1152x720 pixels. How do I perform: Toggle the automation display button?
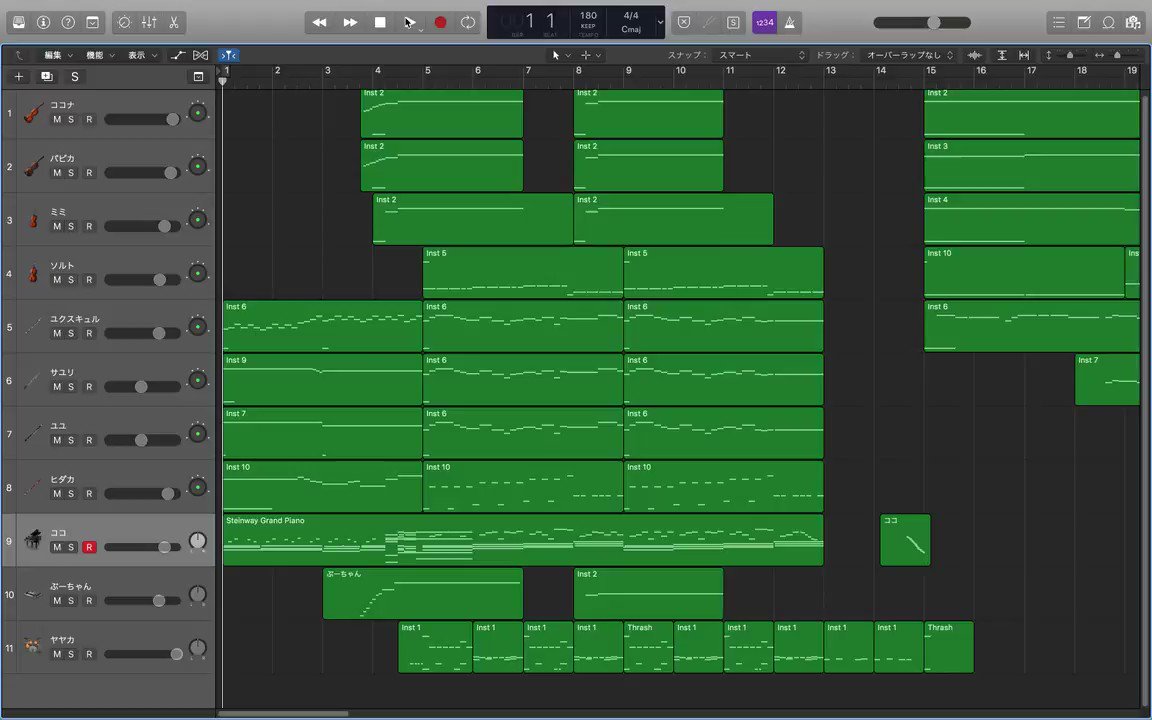(x=178, y=55)
